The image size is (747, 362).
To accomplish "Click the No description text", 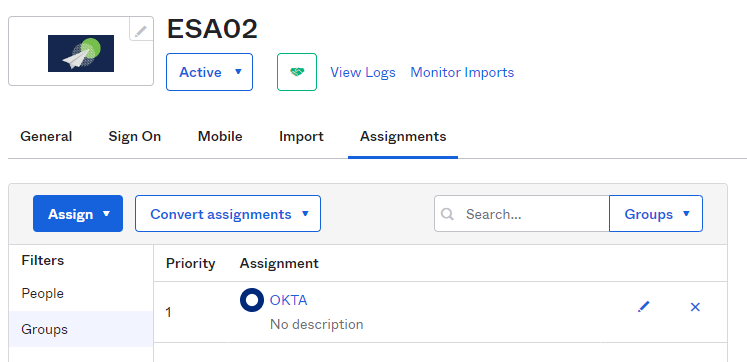I will tap(316, 324).
